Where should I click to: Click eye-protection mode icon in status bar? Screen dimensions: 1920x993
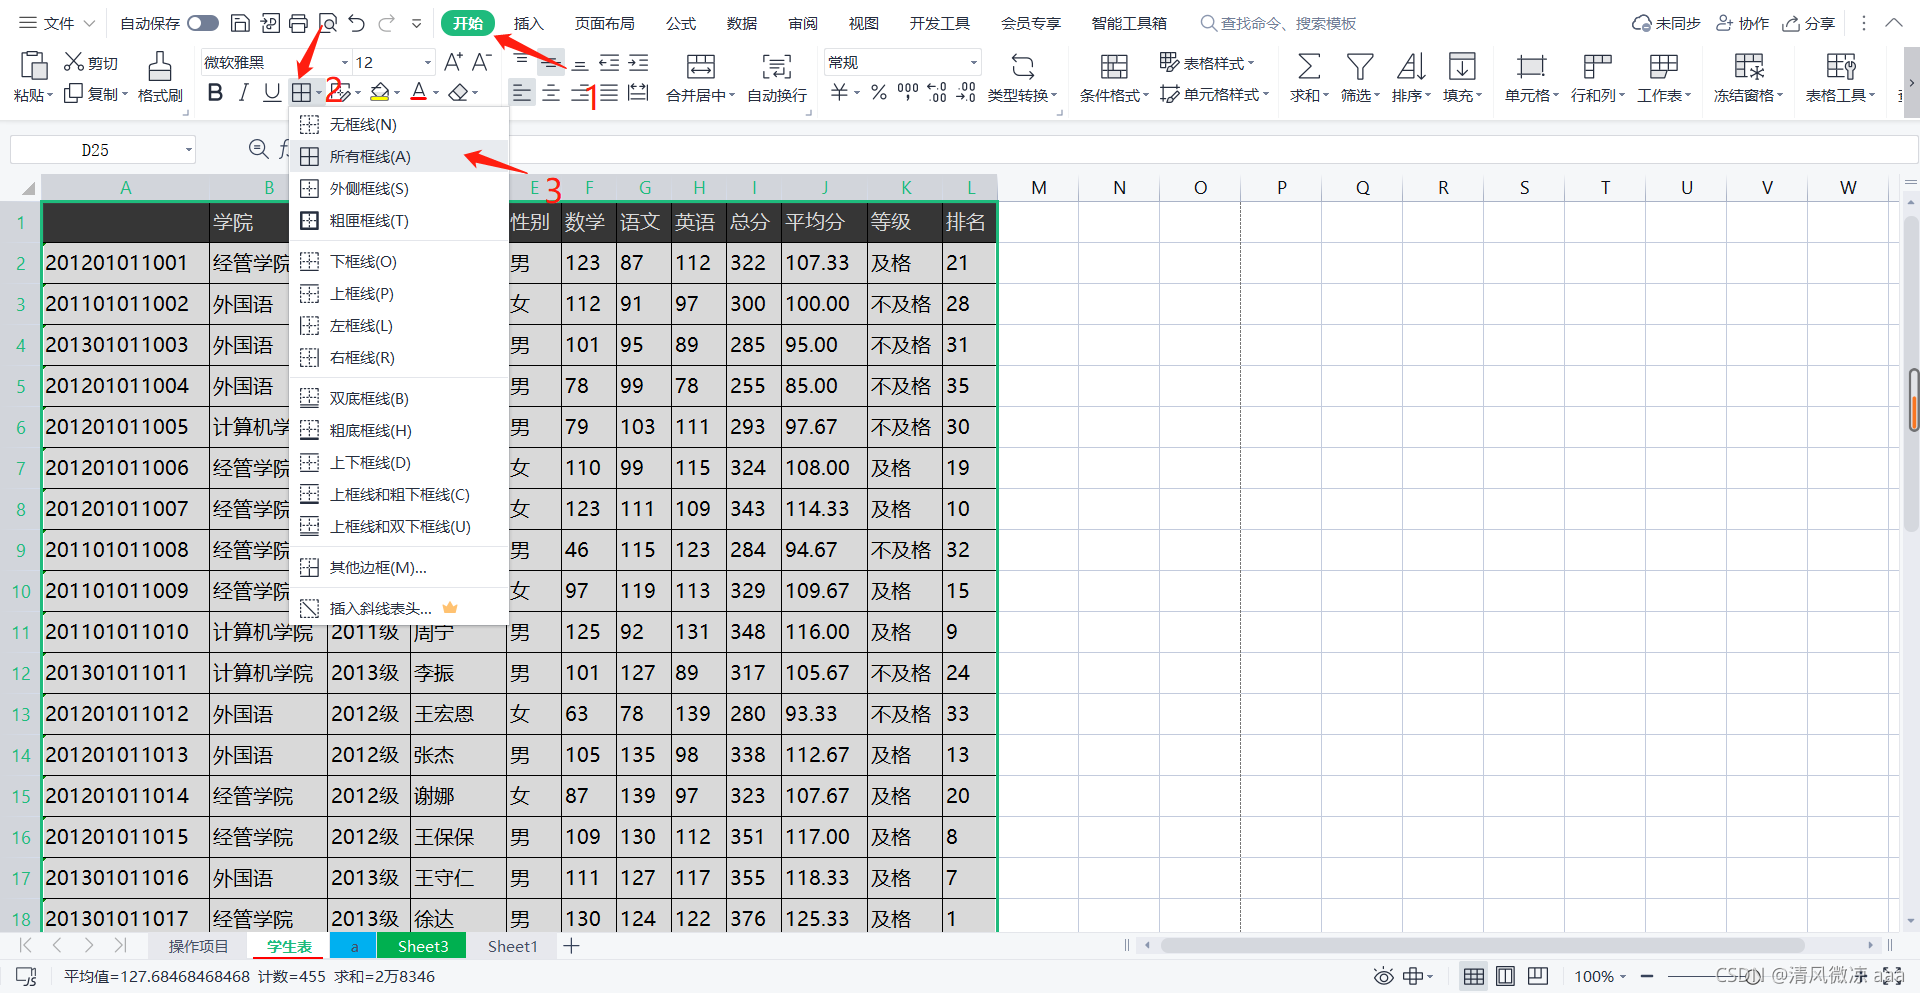(x=1383, y=976)
